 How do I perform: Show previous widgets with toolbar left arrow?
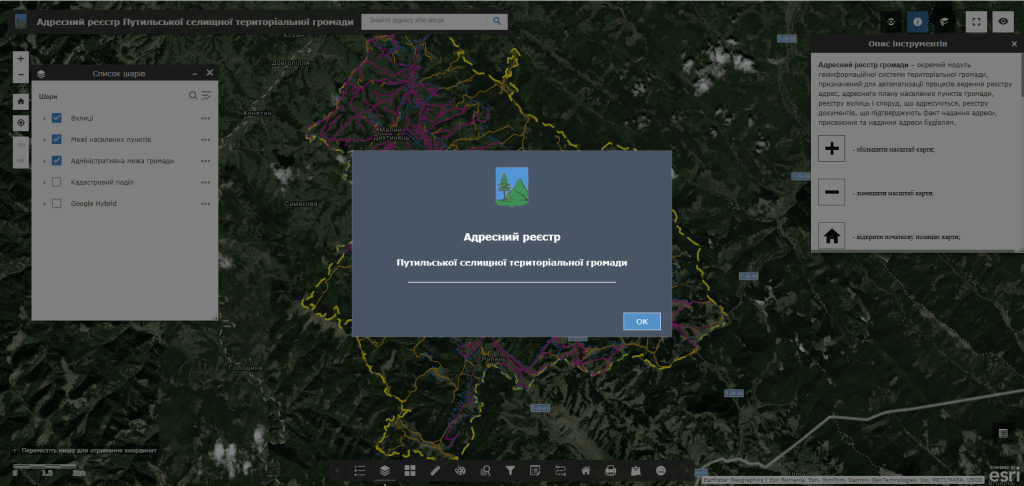(x=338, y=470)
